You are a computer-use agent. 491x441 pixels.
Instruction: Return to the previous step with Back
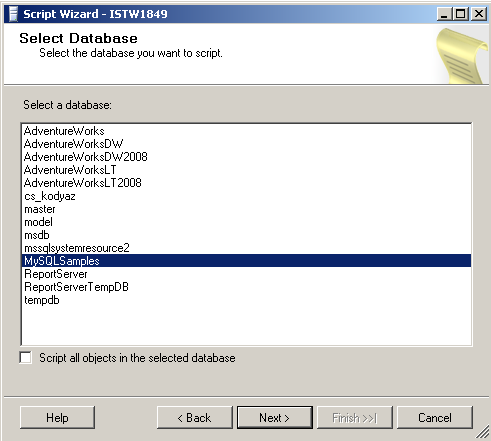(195, 417)
